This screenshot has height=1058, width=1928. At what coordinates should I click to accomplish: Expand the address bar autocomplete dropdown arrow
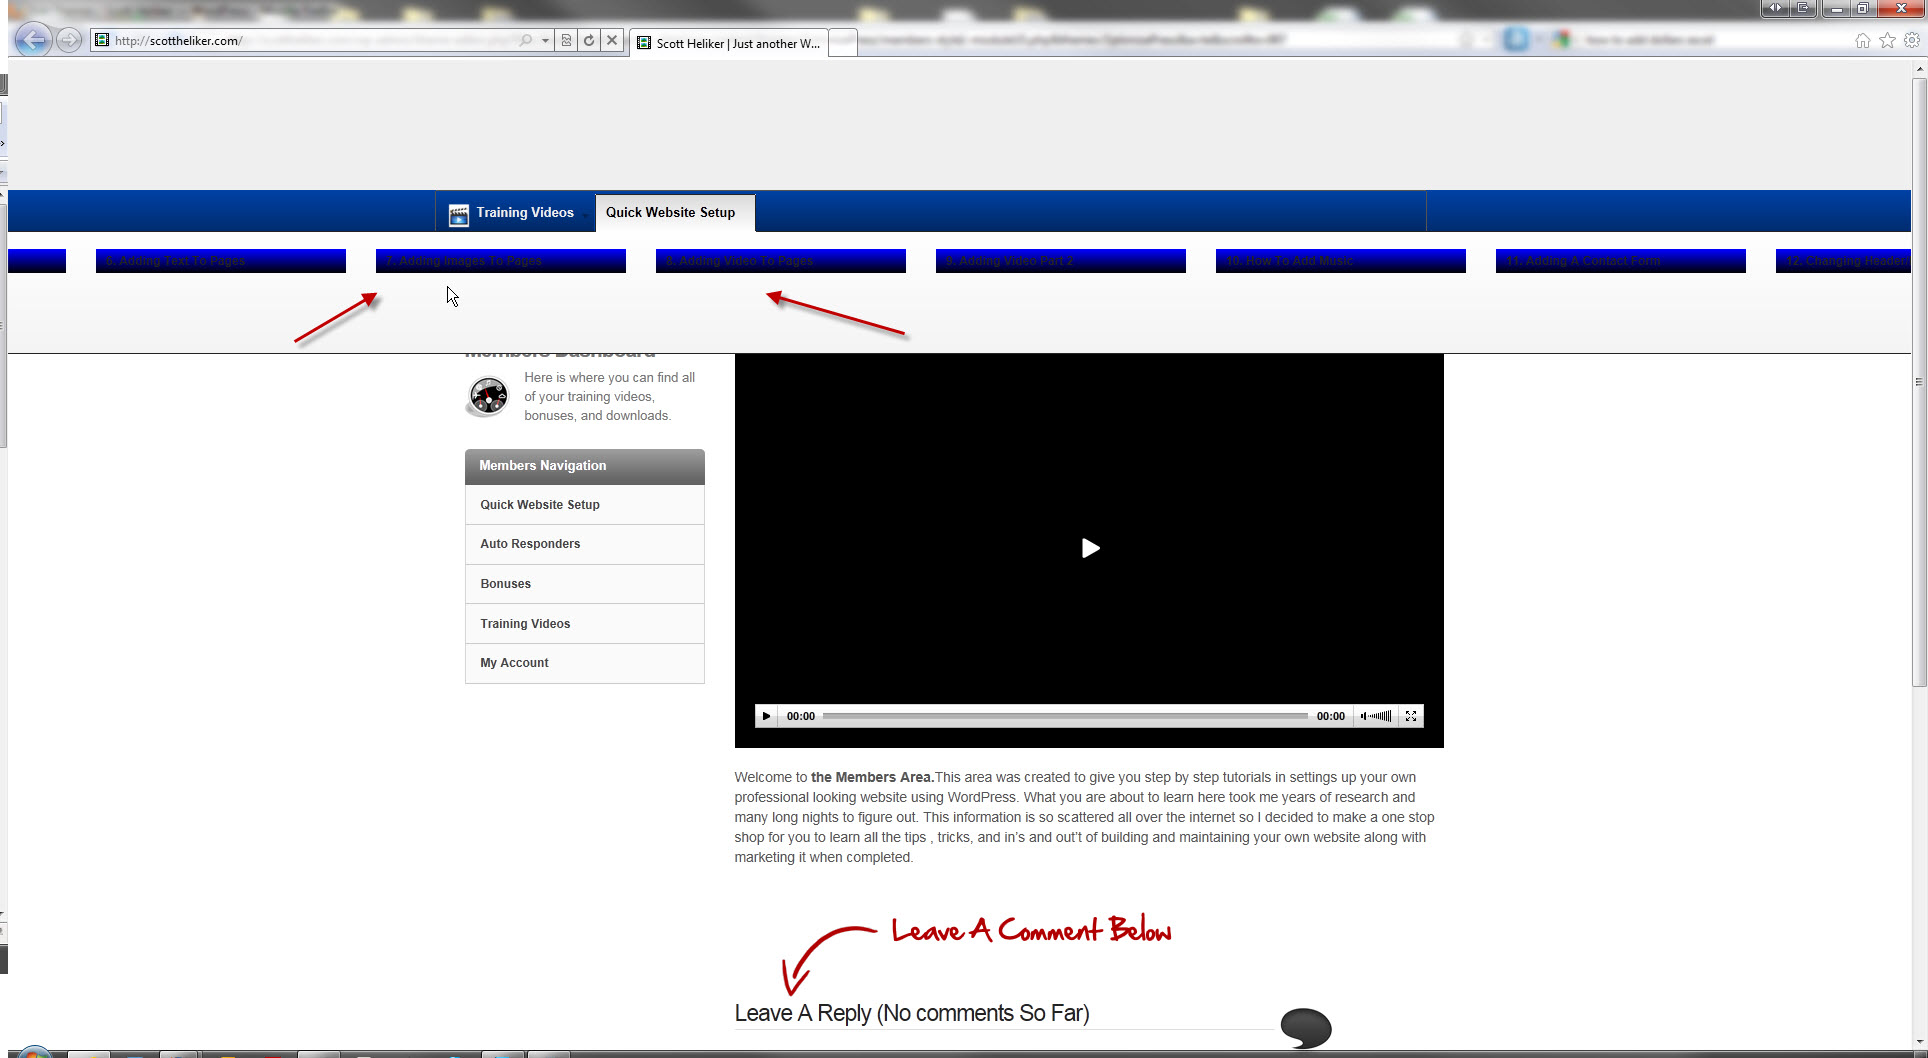[x=545, y=40]
